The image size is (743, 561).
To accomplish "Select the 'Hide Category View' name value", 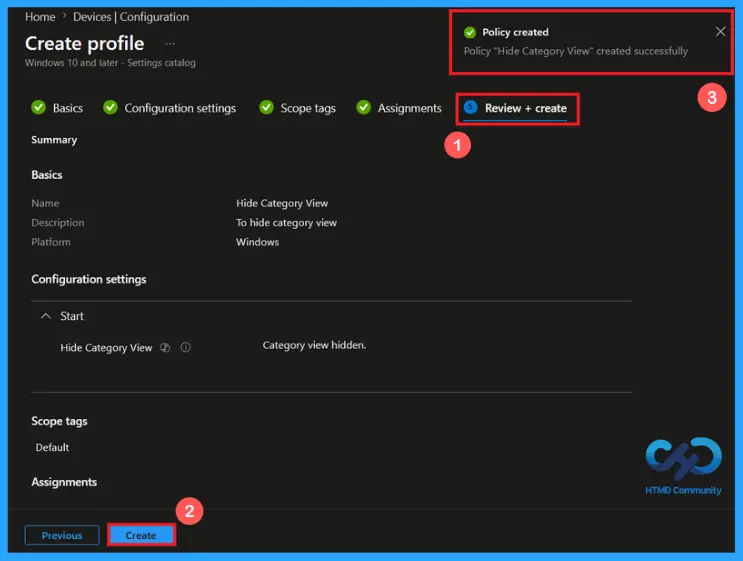I will [282, 203].
